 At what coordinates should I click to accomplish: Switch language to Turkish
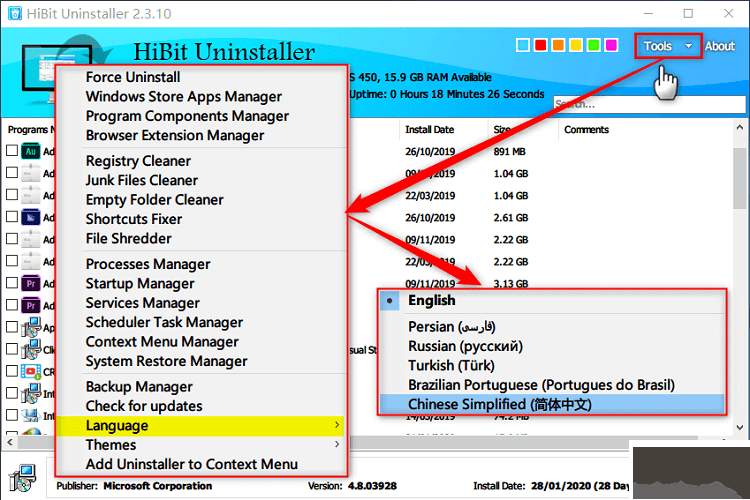[451, 366]
